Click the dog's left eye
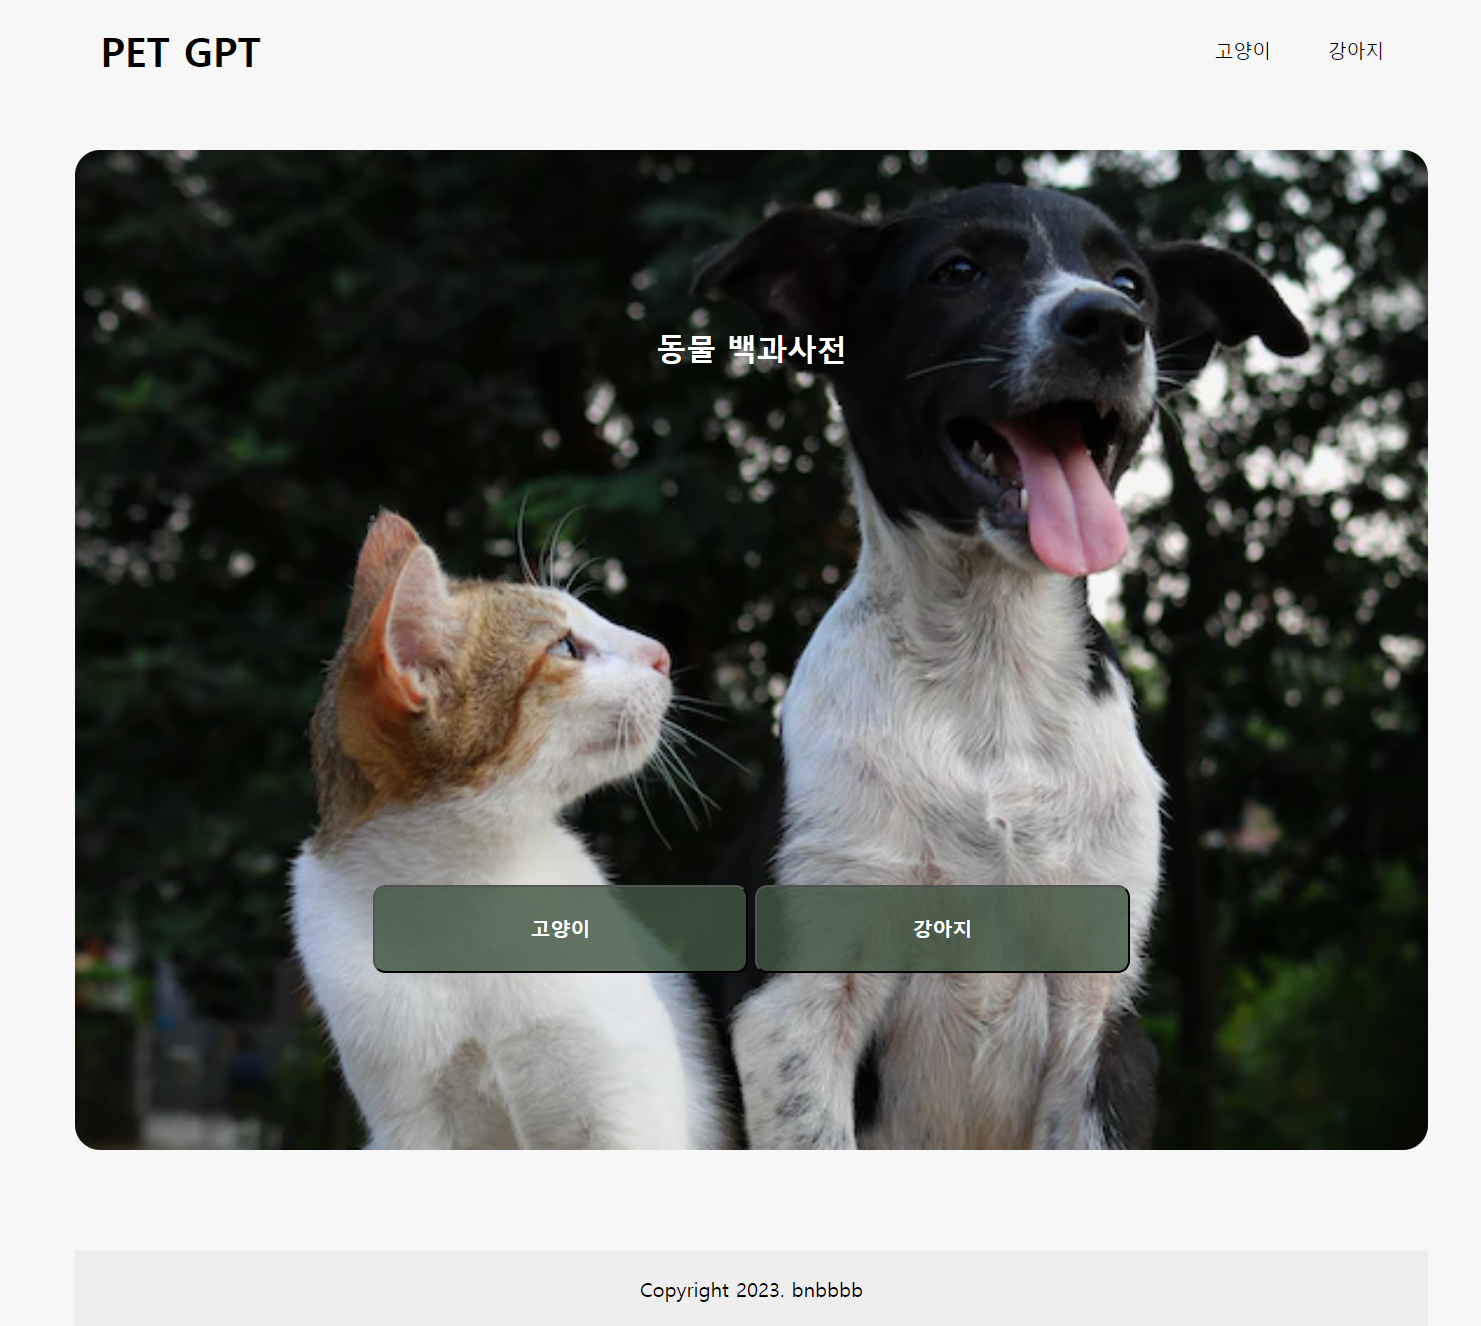The width and height of the screenshot is (1481, 1326). (x=957, y=270)
